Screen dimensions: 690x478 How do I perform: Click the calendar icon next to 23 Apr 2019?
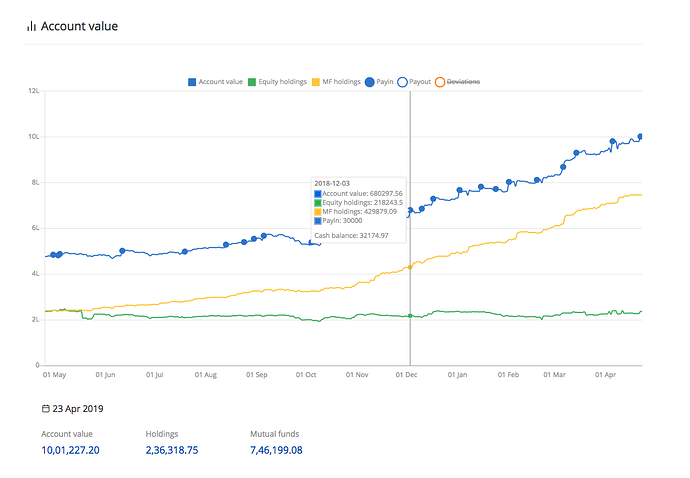point(46,409)
